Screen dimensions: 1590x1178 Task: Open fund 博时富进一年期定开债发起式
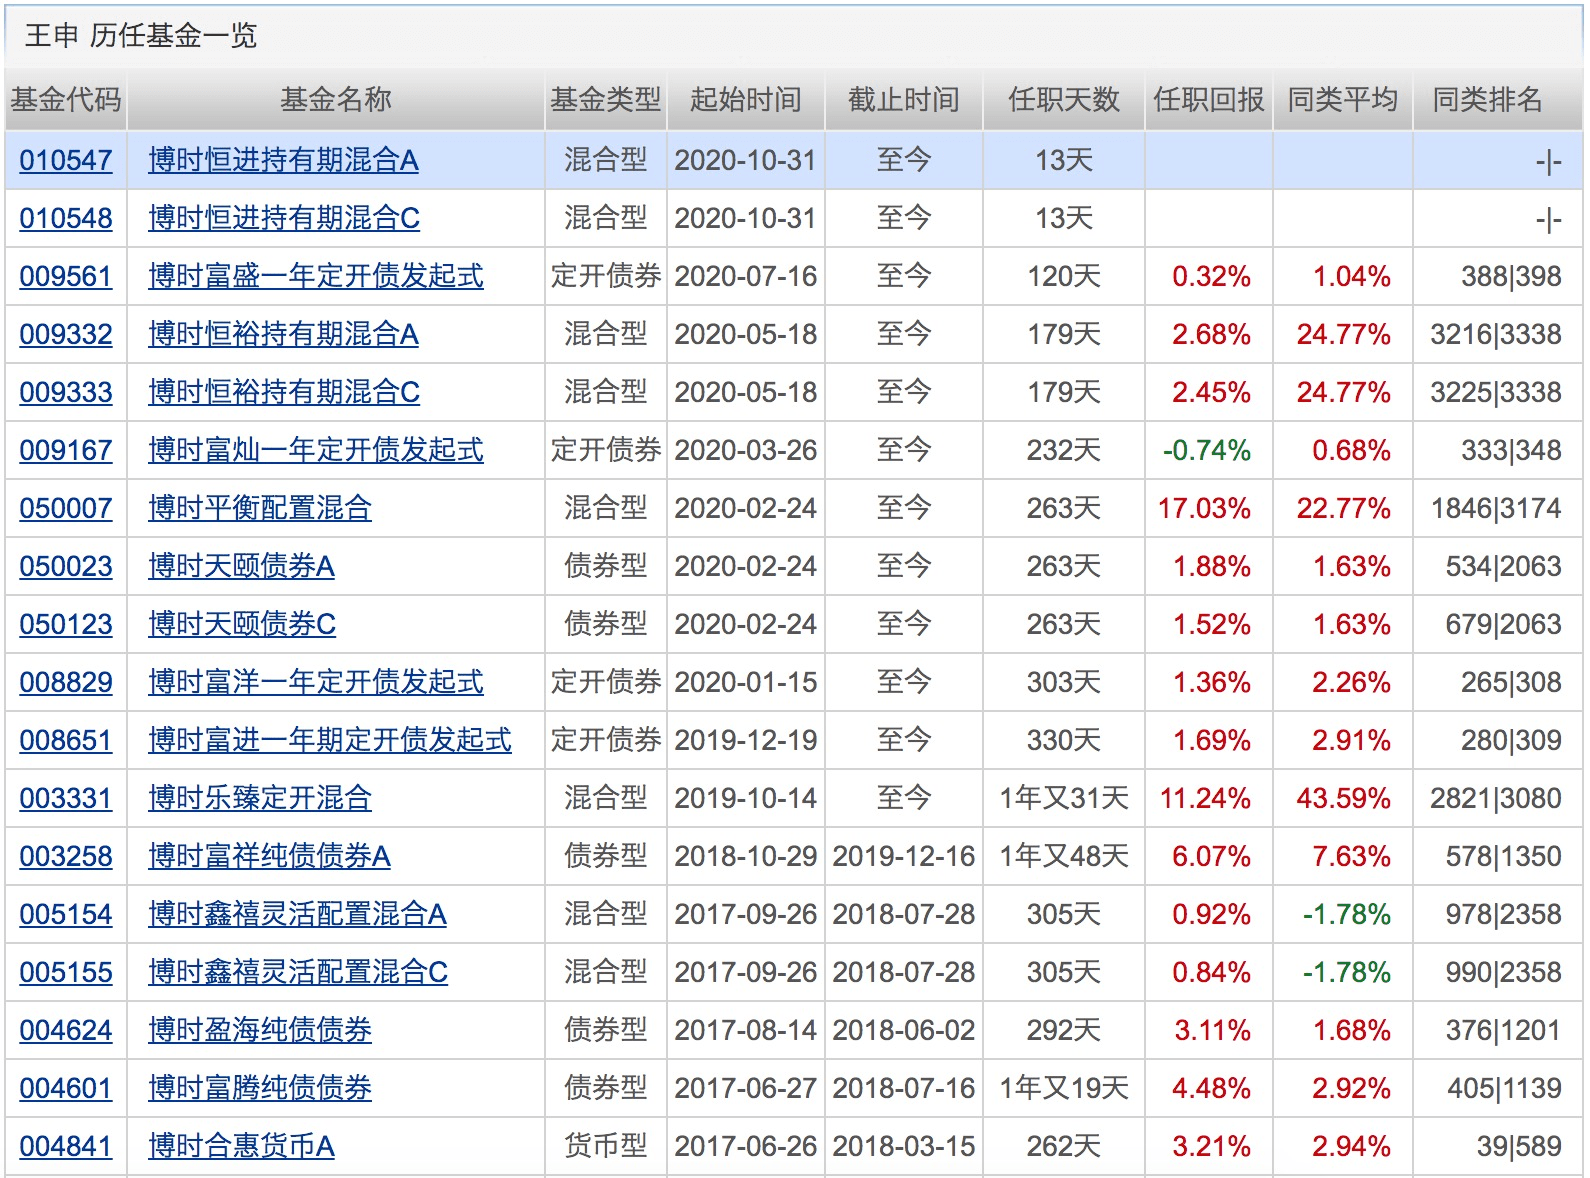pos(330,740)
